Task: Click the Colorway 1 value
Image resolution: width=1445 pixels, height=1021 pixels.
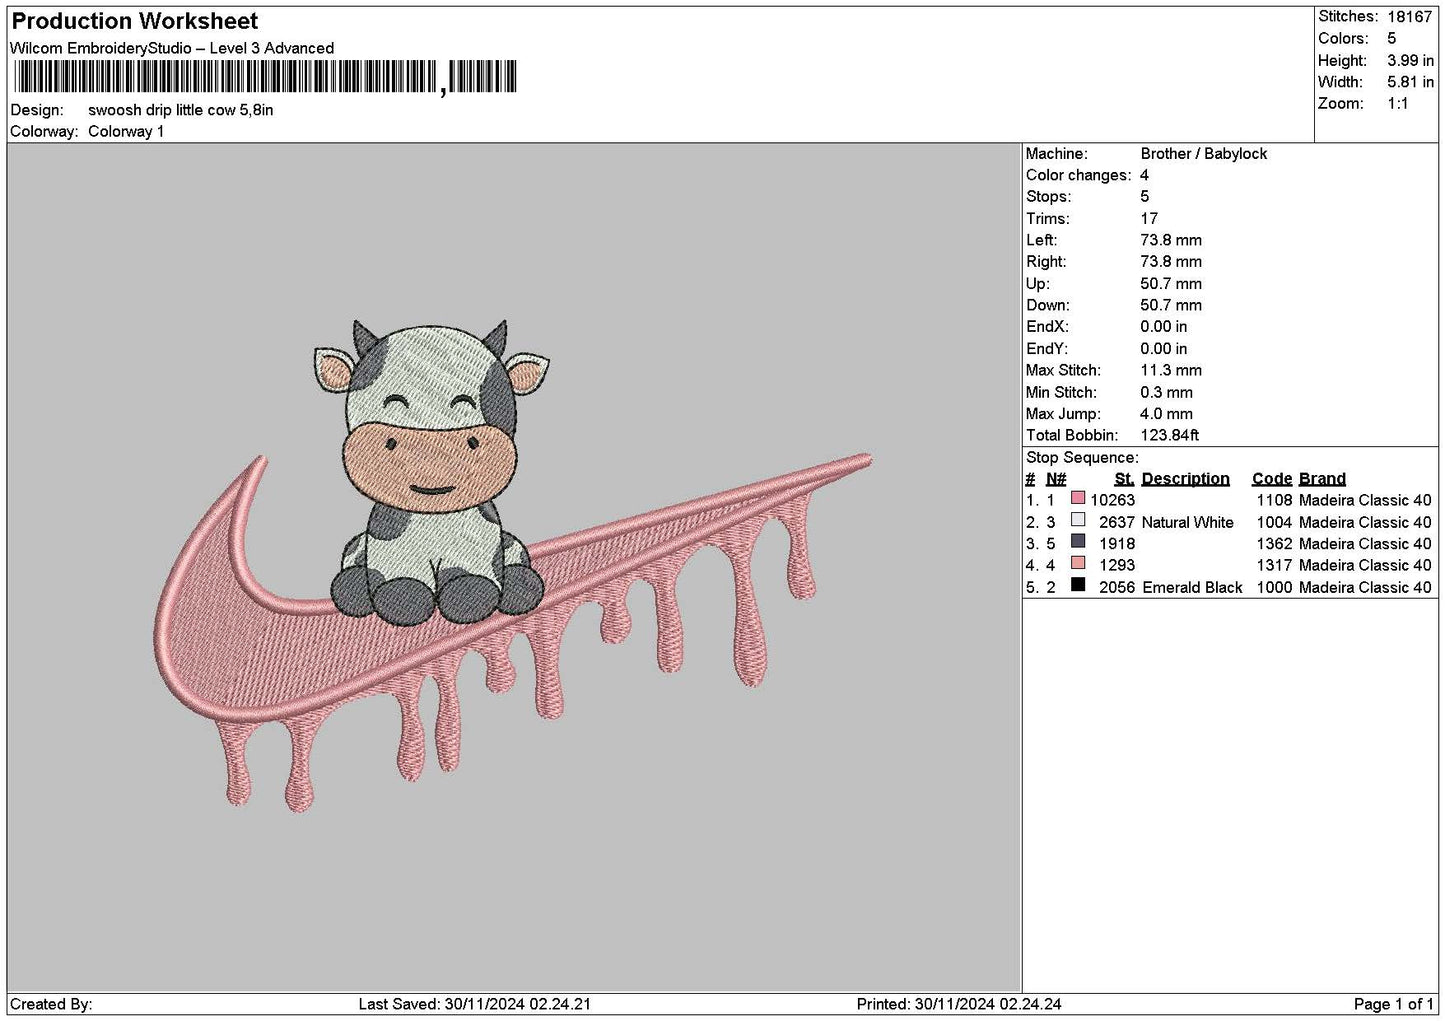Action: (x=126, y=132)
